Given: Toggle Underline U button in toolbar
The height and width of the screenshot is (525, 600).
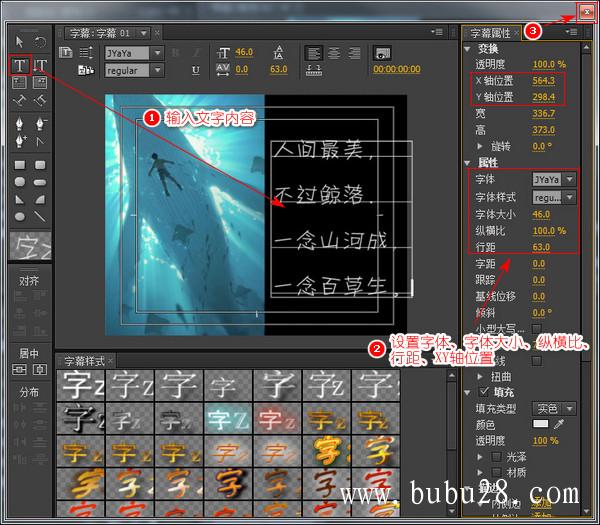Looking at the screenshot, I should click(x=196, y=70).
